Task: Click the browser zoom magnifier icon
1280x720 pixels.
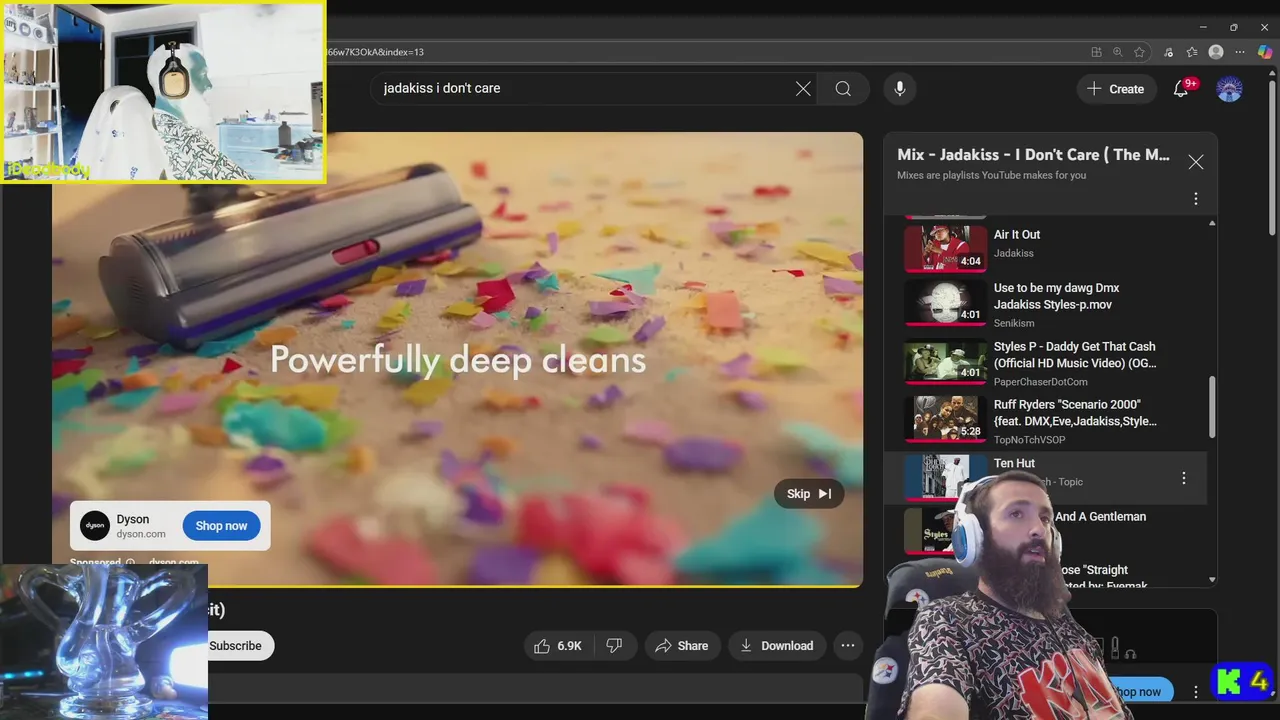Action: (1118, 52)
